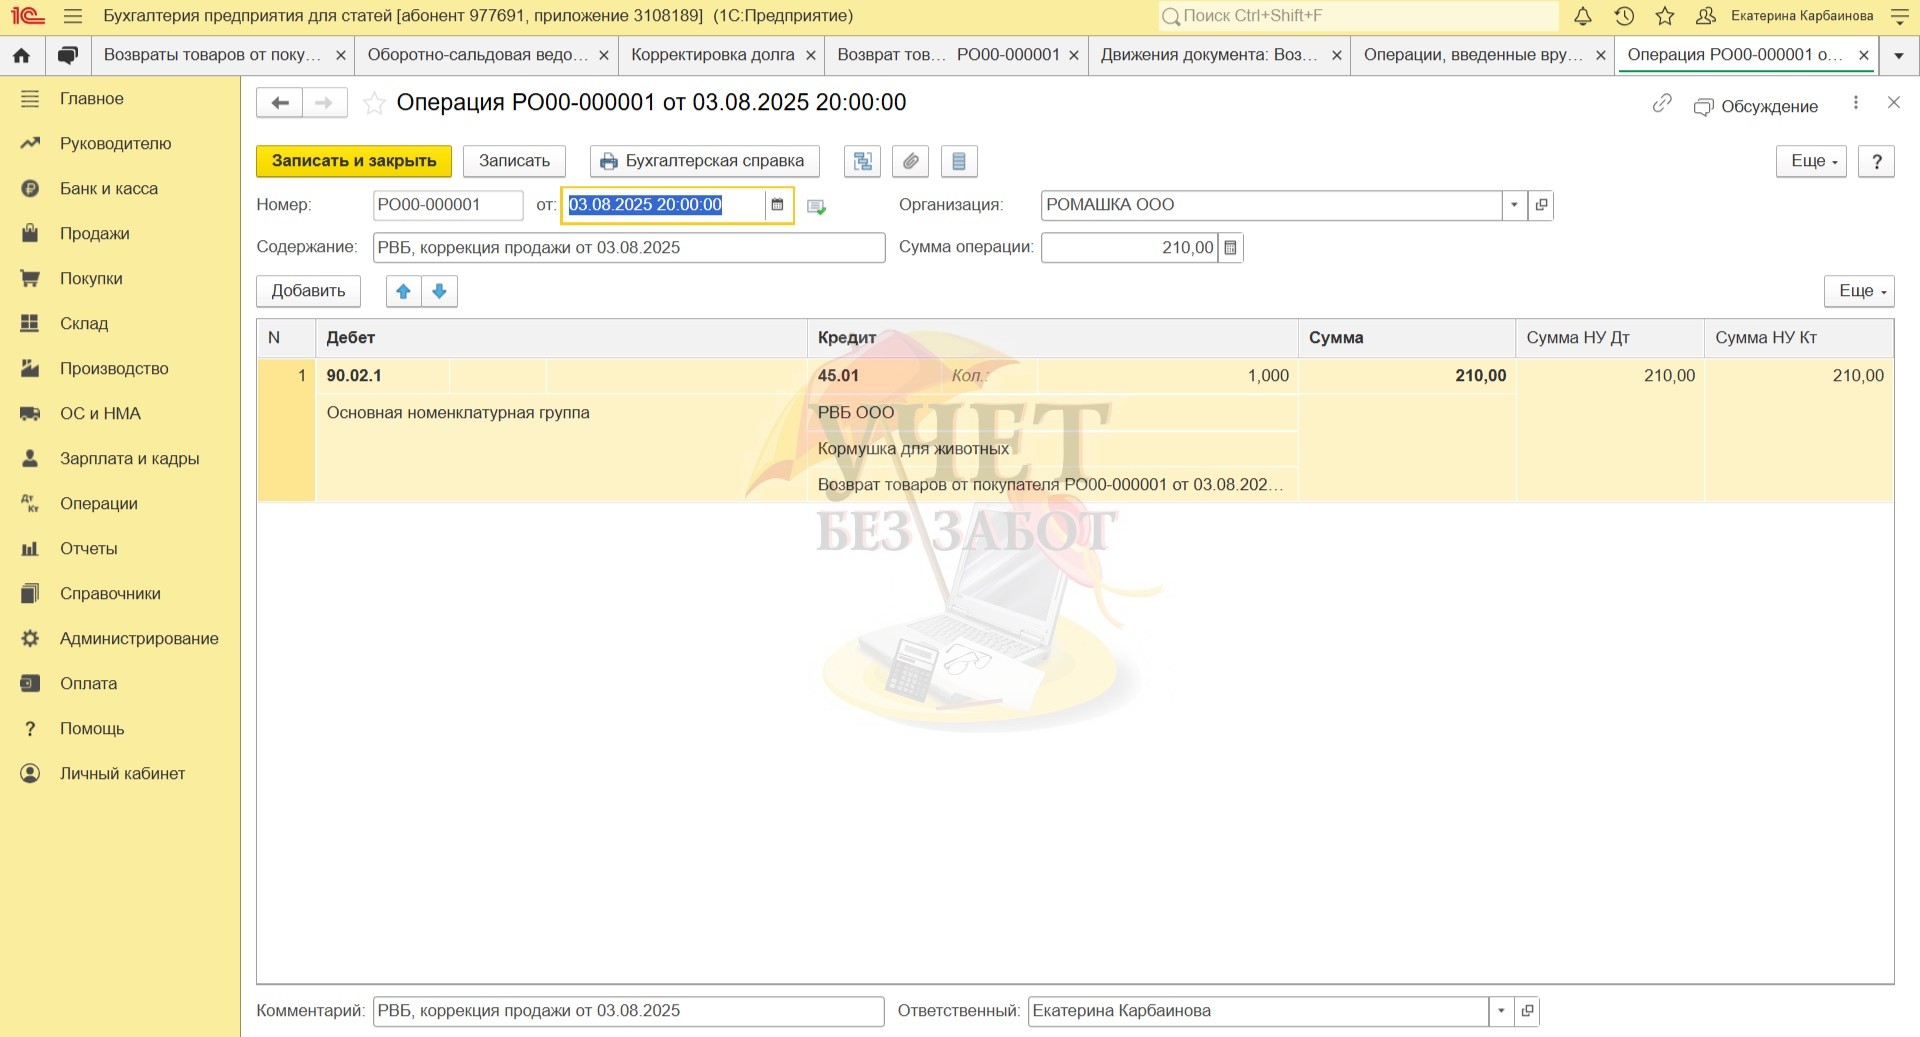
Task: Click Записать и закрыть button
Action: [x=354, y=161]
